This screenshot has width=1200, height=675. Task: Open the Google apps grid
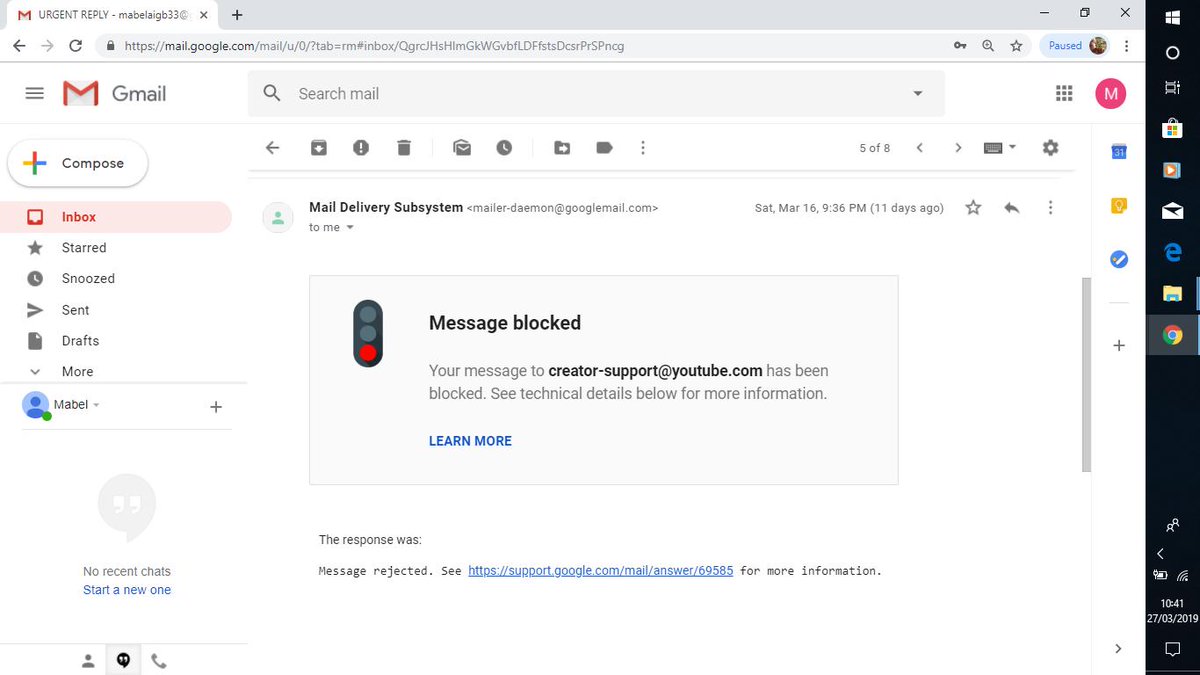[x=1064, y=93]
